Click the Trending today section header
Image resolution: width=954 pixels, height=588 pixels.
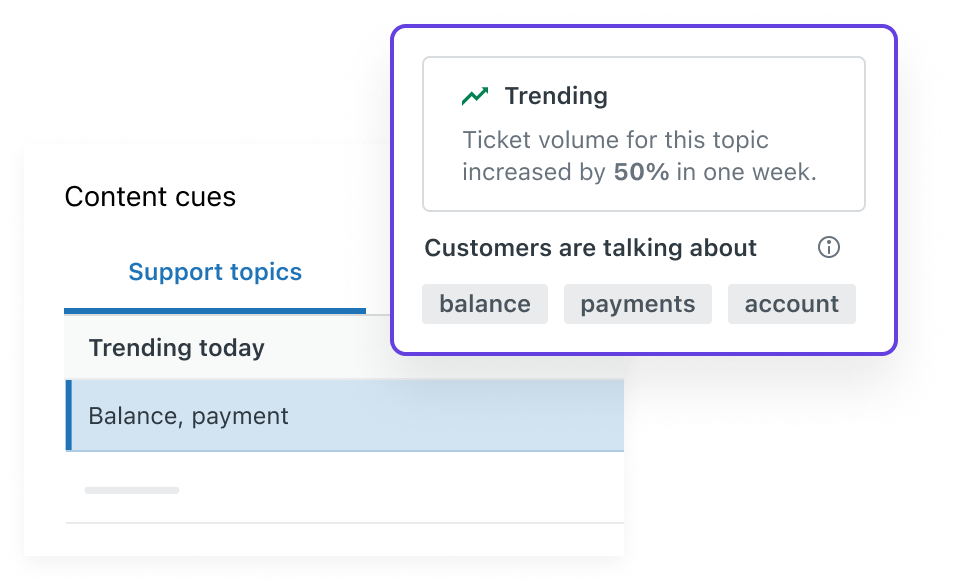[x=176, y=348]
